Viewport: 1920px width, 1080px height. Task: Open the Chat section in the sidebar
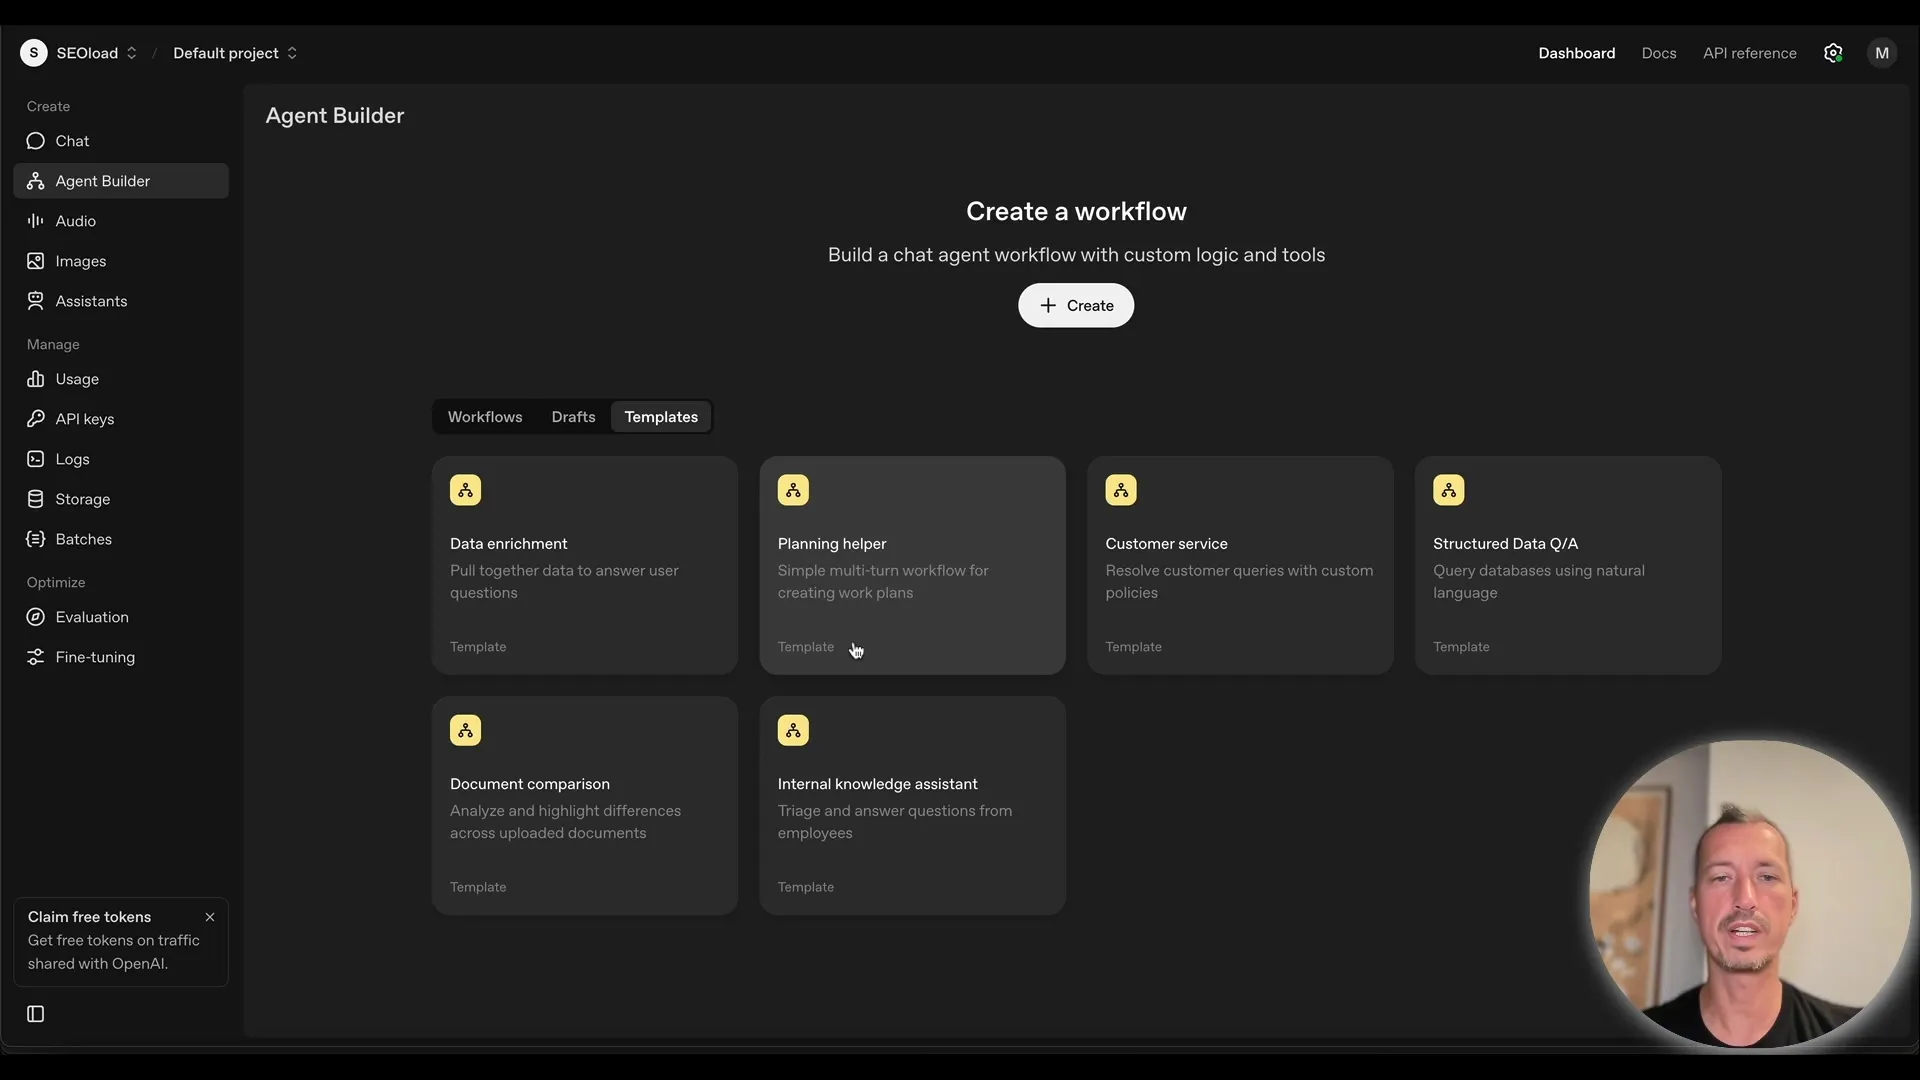[70, 140]
